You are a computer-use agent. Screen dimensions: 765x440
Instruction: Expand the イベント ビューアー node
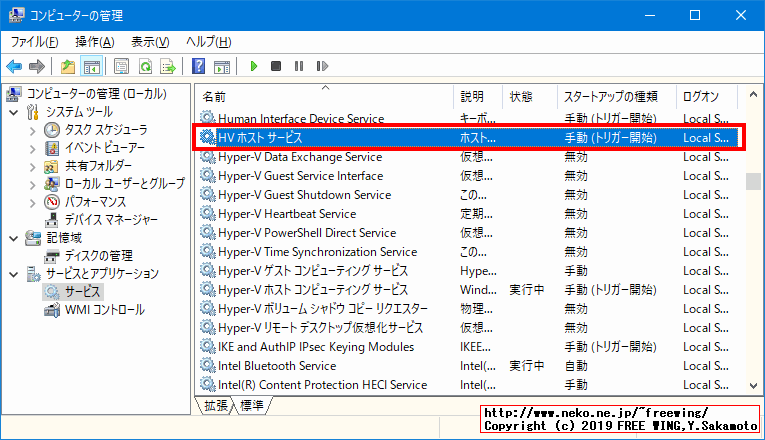tap(32, 149)
